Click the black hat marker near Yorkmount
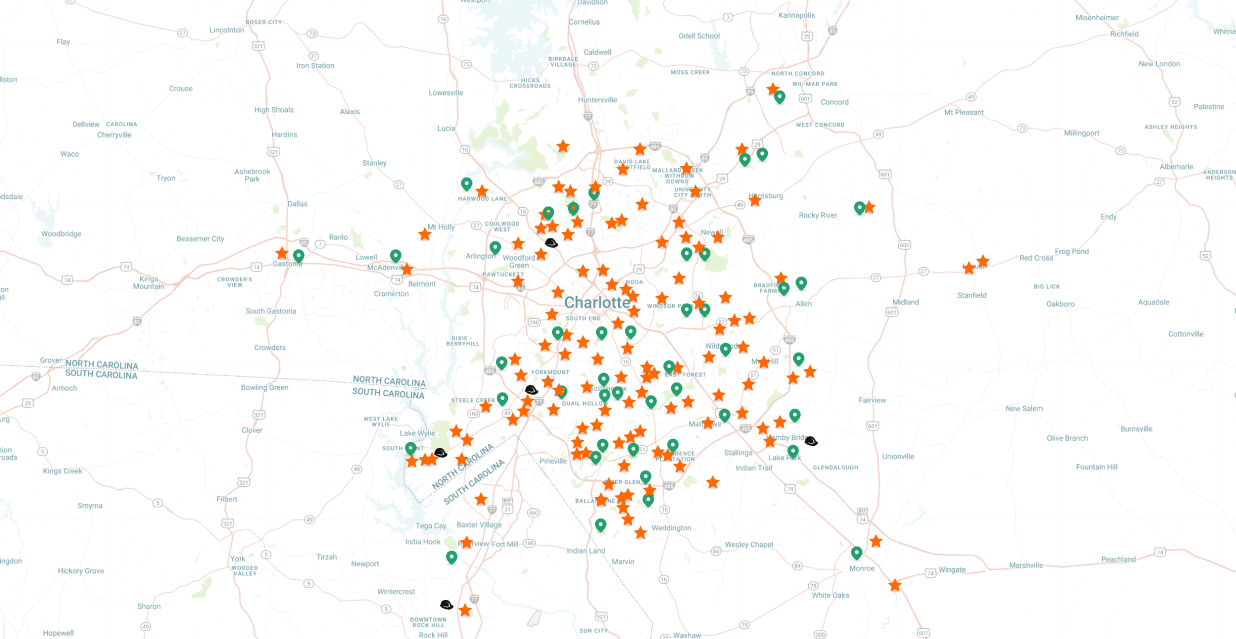This screenshot has width=1236, height=639. tap(531, 389)
